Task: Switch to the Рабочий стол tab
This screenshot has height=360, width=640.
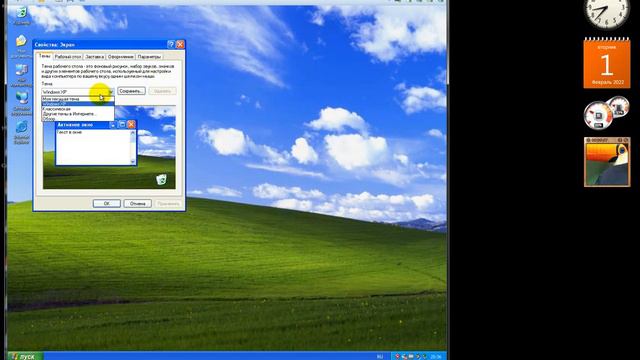Action: [x=68, y=57]
